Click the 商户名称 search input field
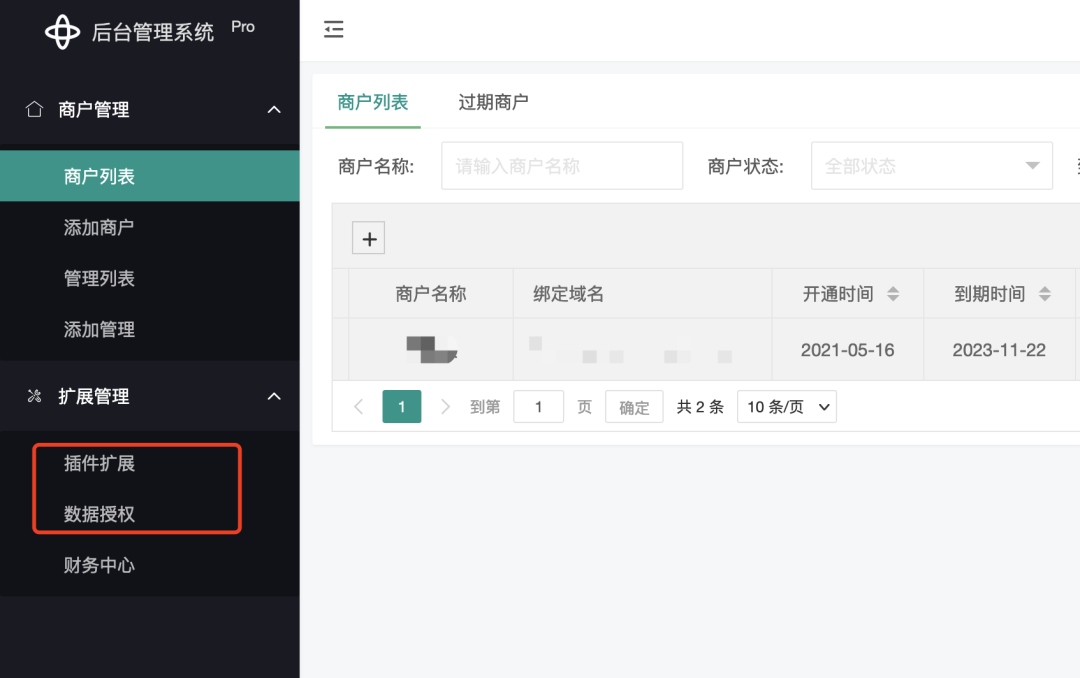Screen dimensions: 1080x678 [x=562, y=166]
